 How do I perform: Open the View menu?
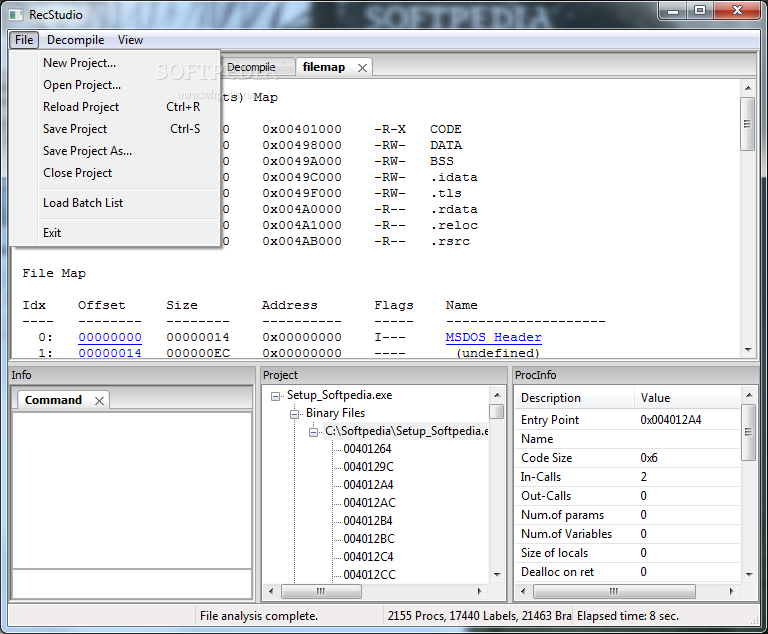pyautogui.click(x=130, y=40)
